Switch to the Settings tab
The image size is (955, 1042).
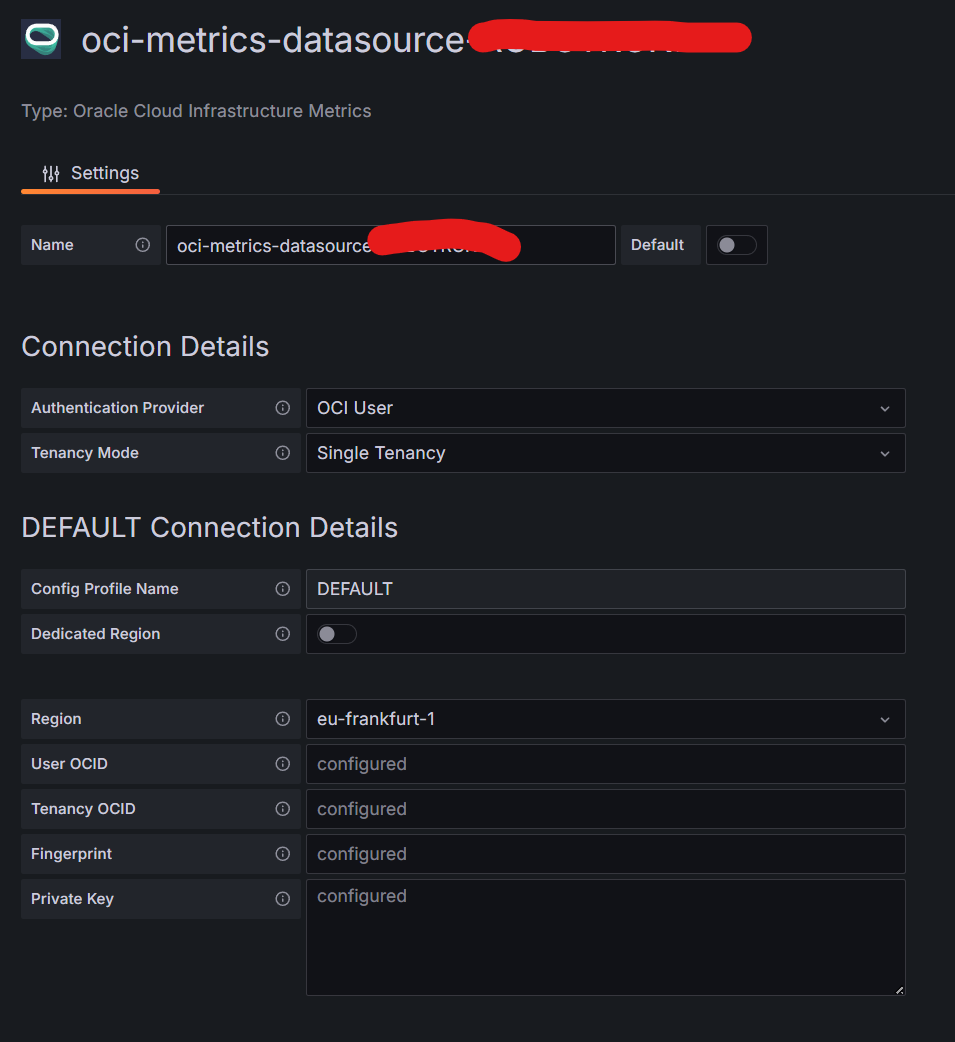(90, 172)
